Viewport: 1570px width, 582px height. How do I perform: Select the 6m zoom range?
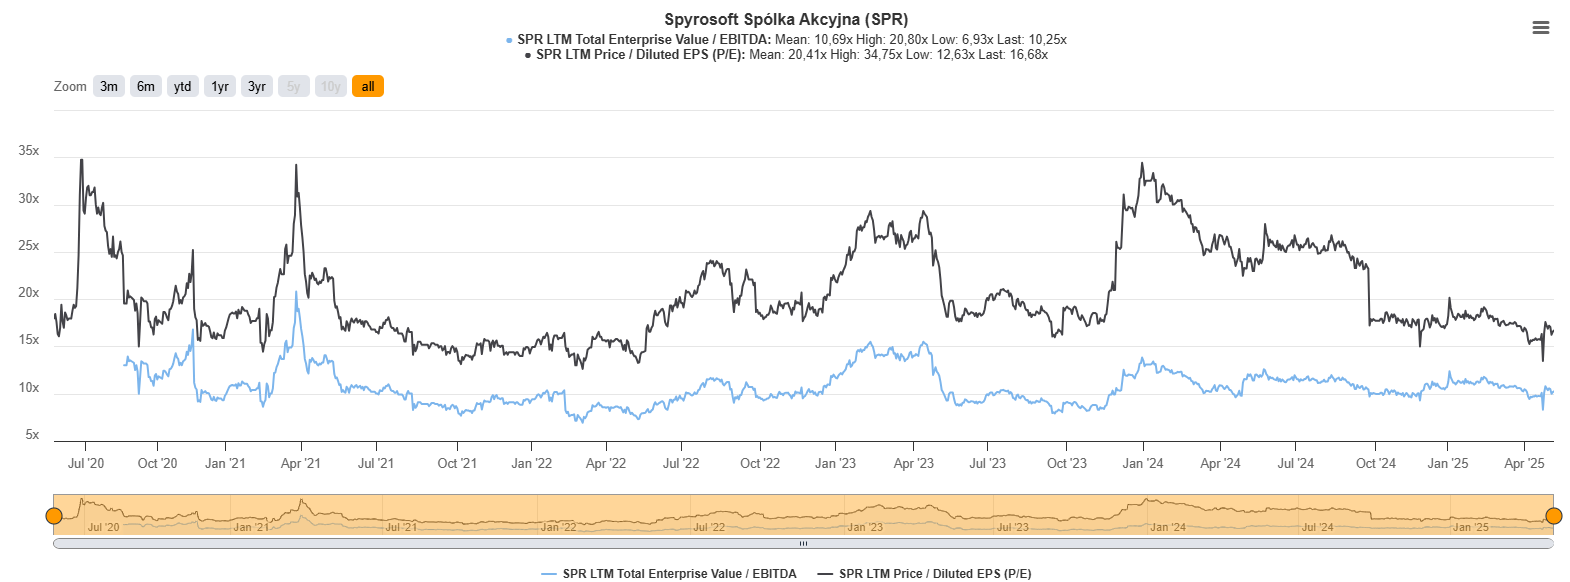click(x=146, y=87)
